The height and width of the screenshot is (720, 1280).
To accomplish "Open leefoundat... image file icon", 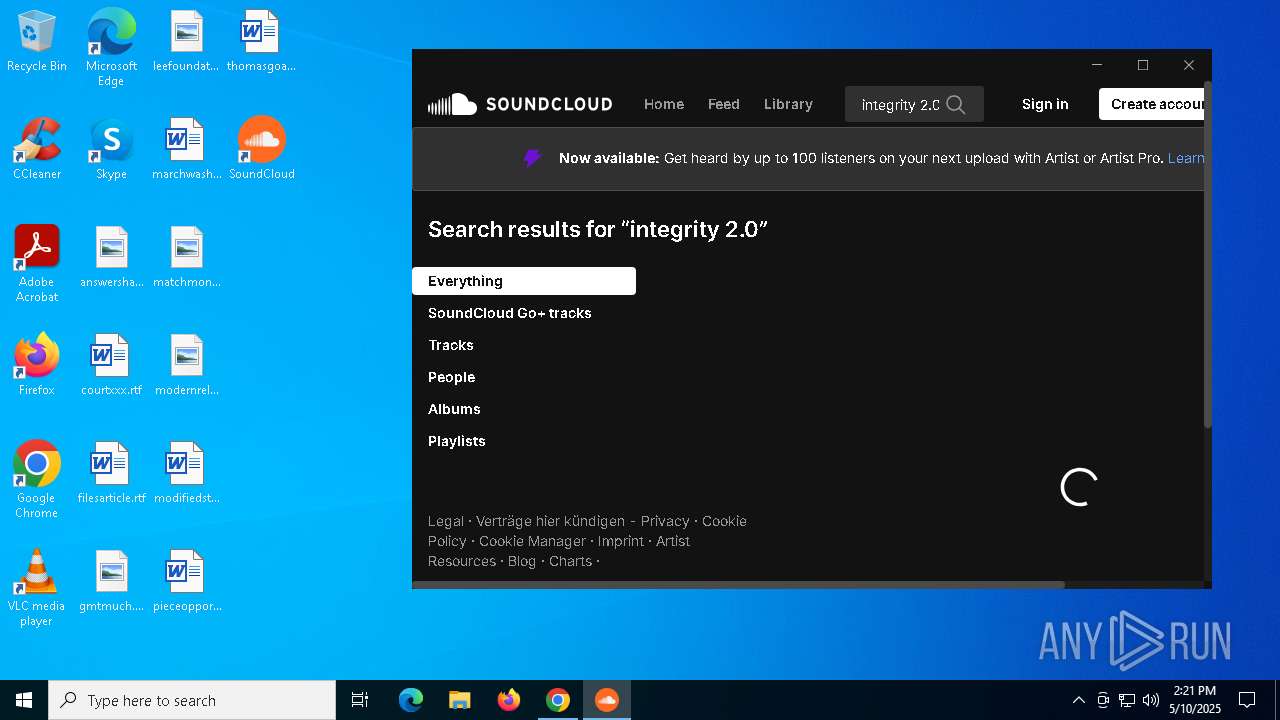I will [x=186, y=42].
